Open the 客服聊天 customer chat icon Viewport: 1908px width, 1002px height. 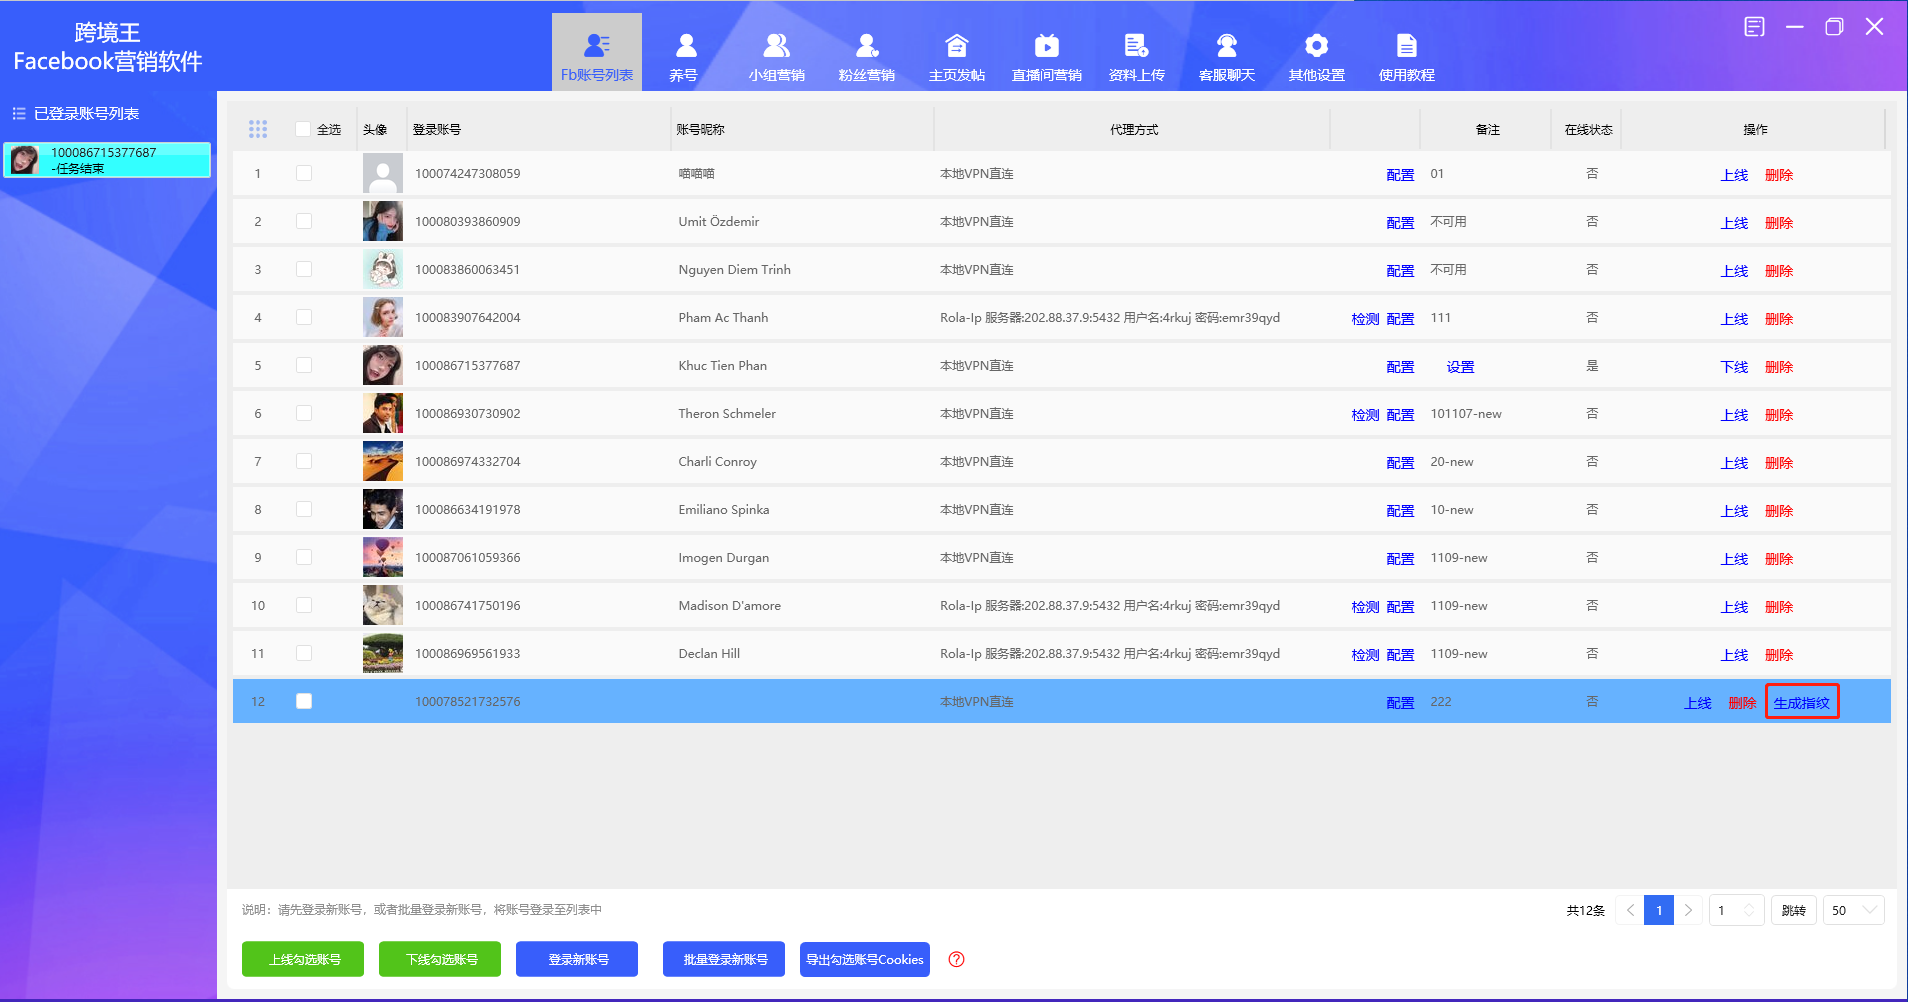(x=1226, y=46)
